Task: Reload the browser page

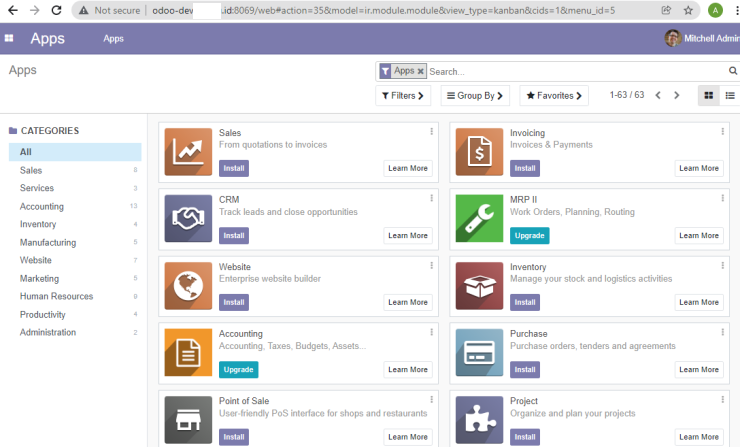Action: click(56, 10)
